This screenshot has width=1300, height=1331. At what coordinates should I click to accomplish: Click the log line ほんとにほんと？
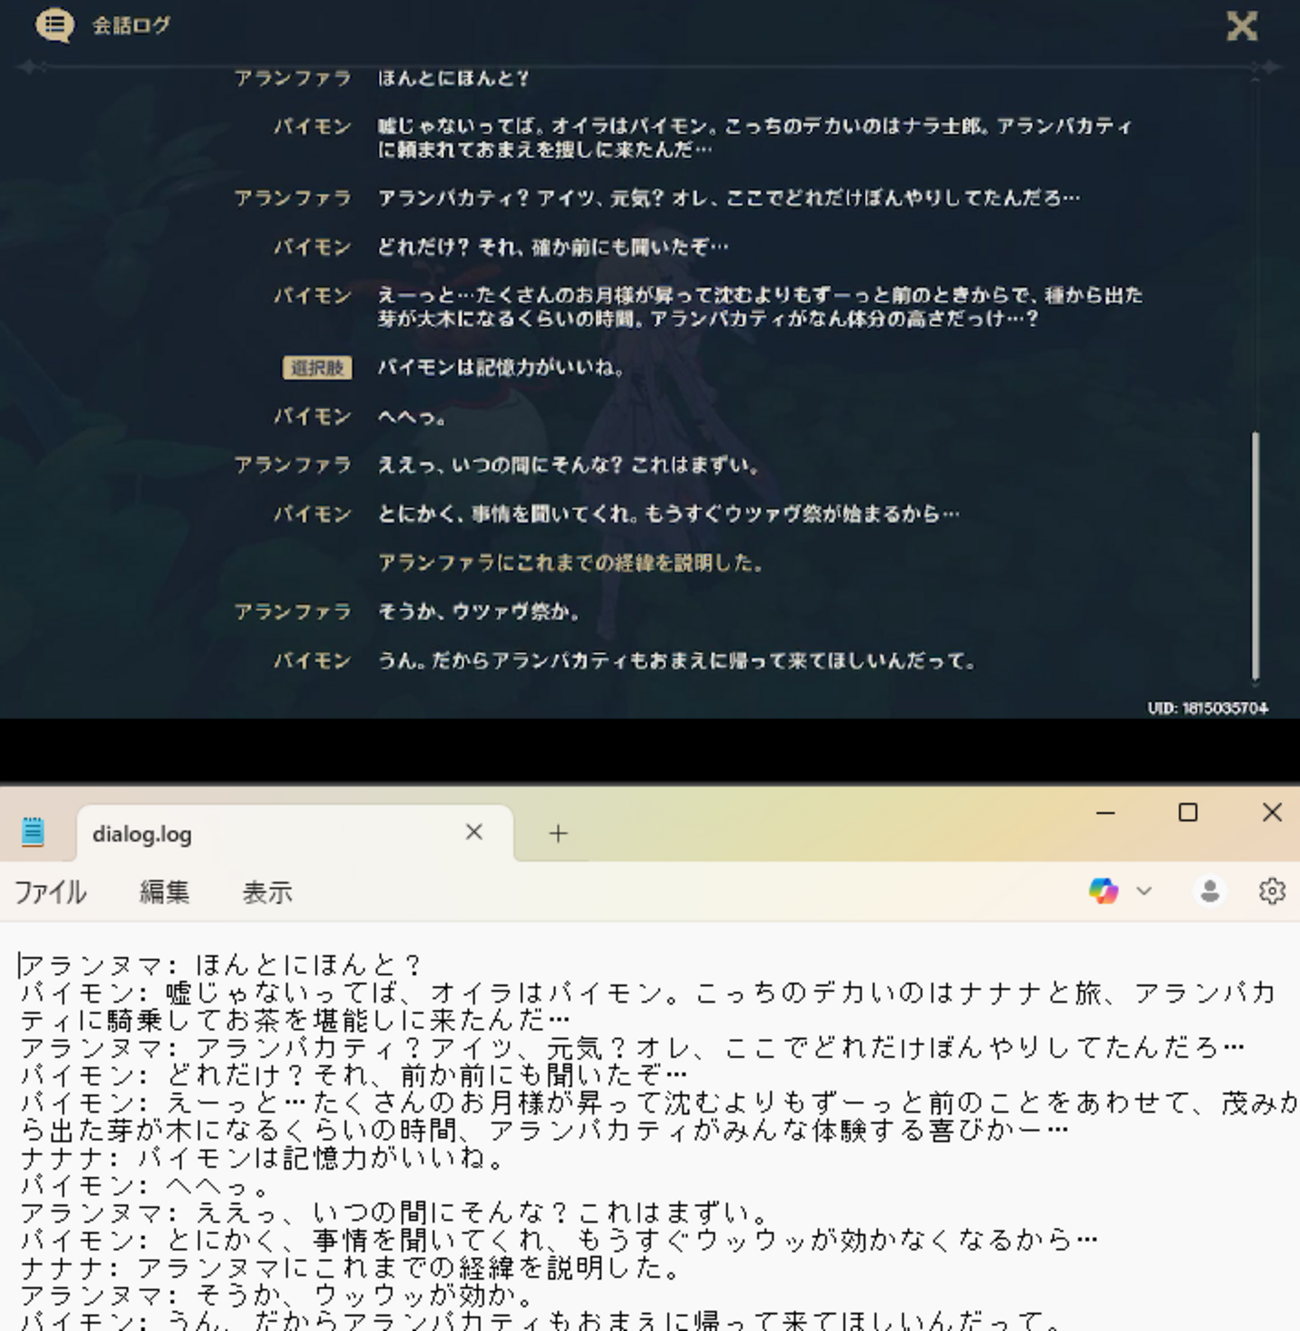click(x=453, y=78)
